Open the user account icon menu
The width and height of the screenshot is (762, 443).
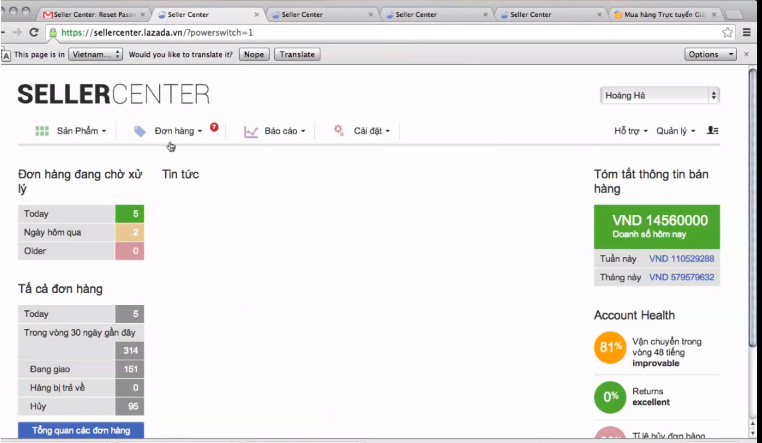[712, 131]
